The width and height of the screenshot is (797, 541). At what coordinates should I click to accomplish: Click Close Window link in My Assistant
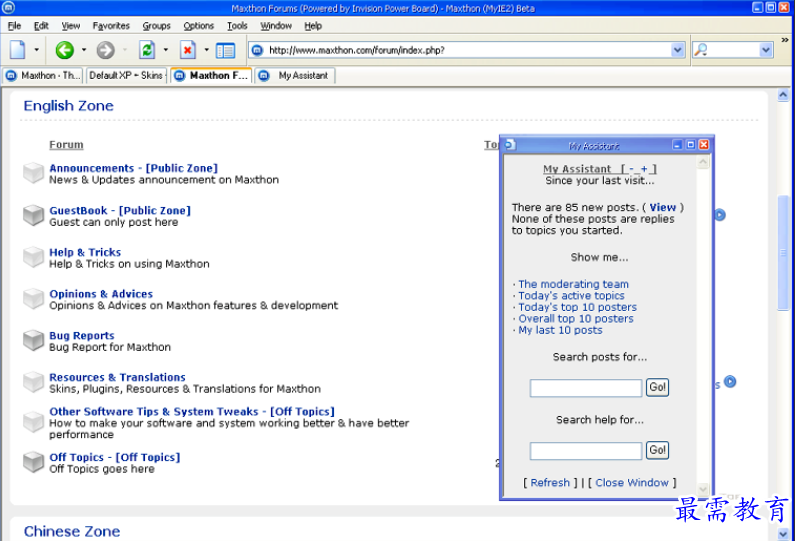[632, 483]
